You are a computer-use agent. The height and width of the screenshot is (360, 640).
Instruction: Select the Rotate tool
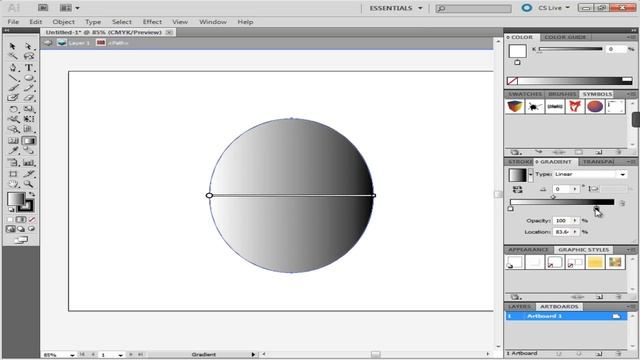pos(13,109)
